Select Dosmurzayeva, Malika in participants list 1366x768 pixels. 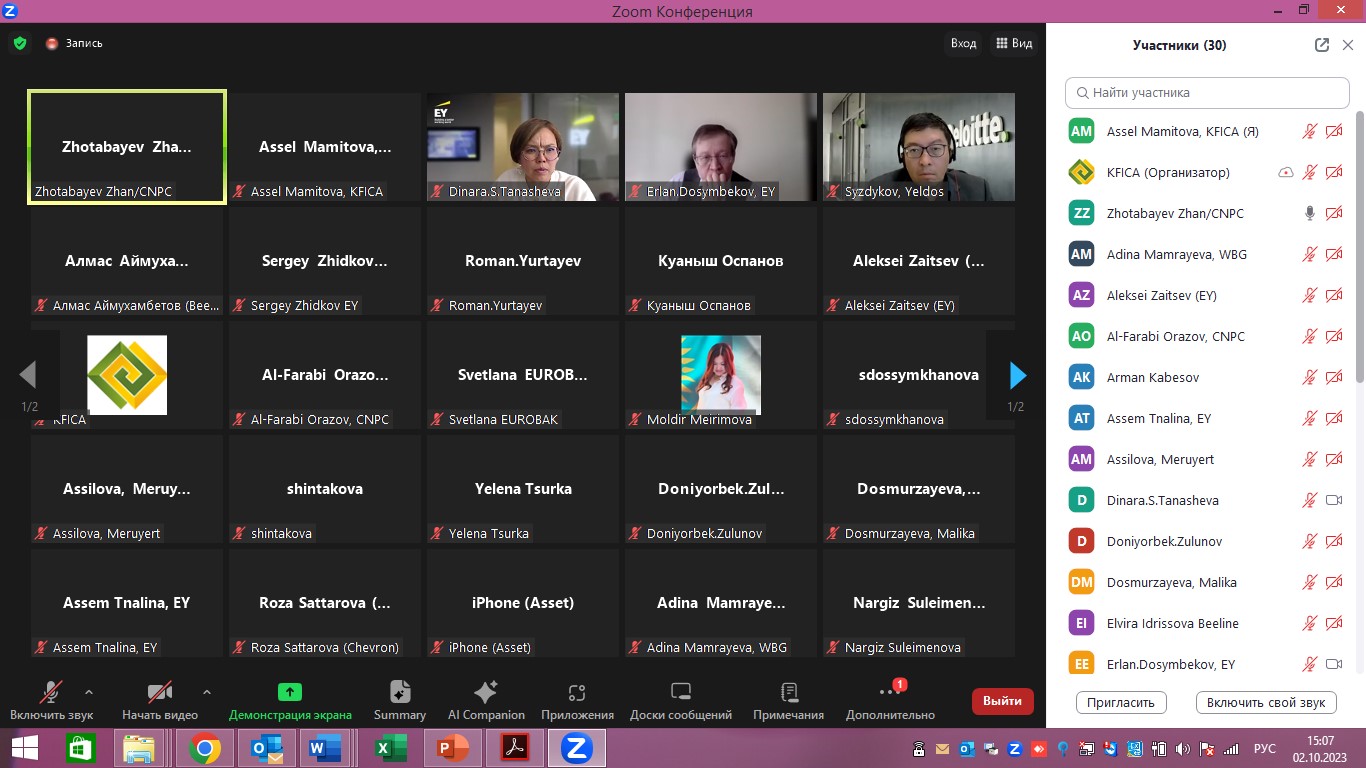(1207, 582)
